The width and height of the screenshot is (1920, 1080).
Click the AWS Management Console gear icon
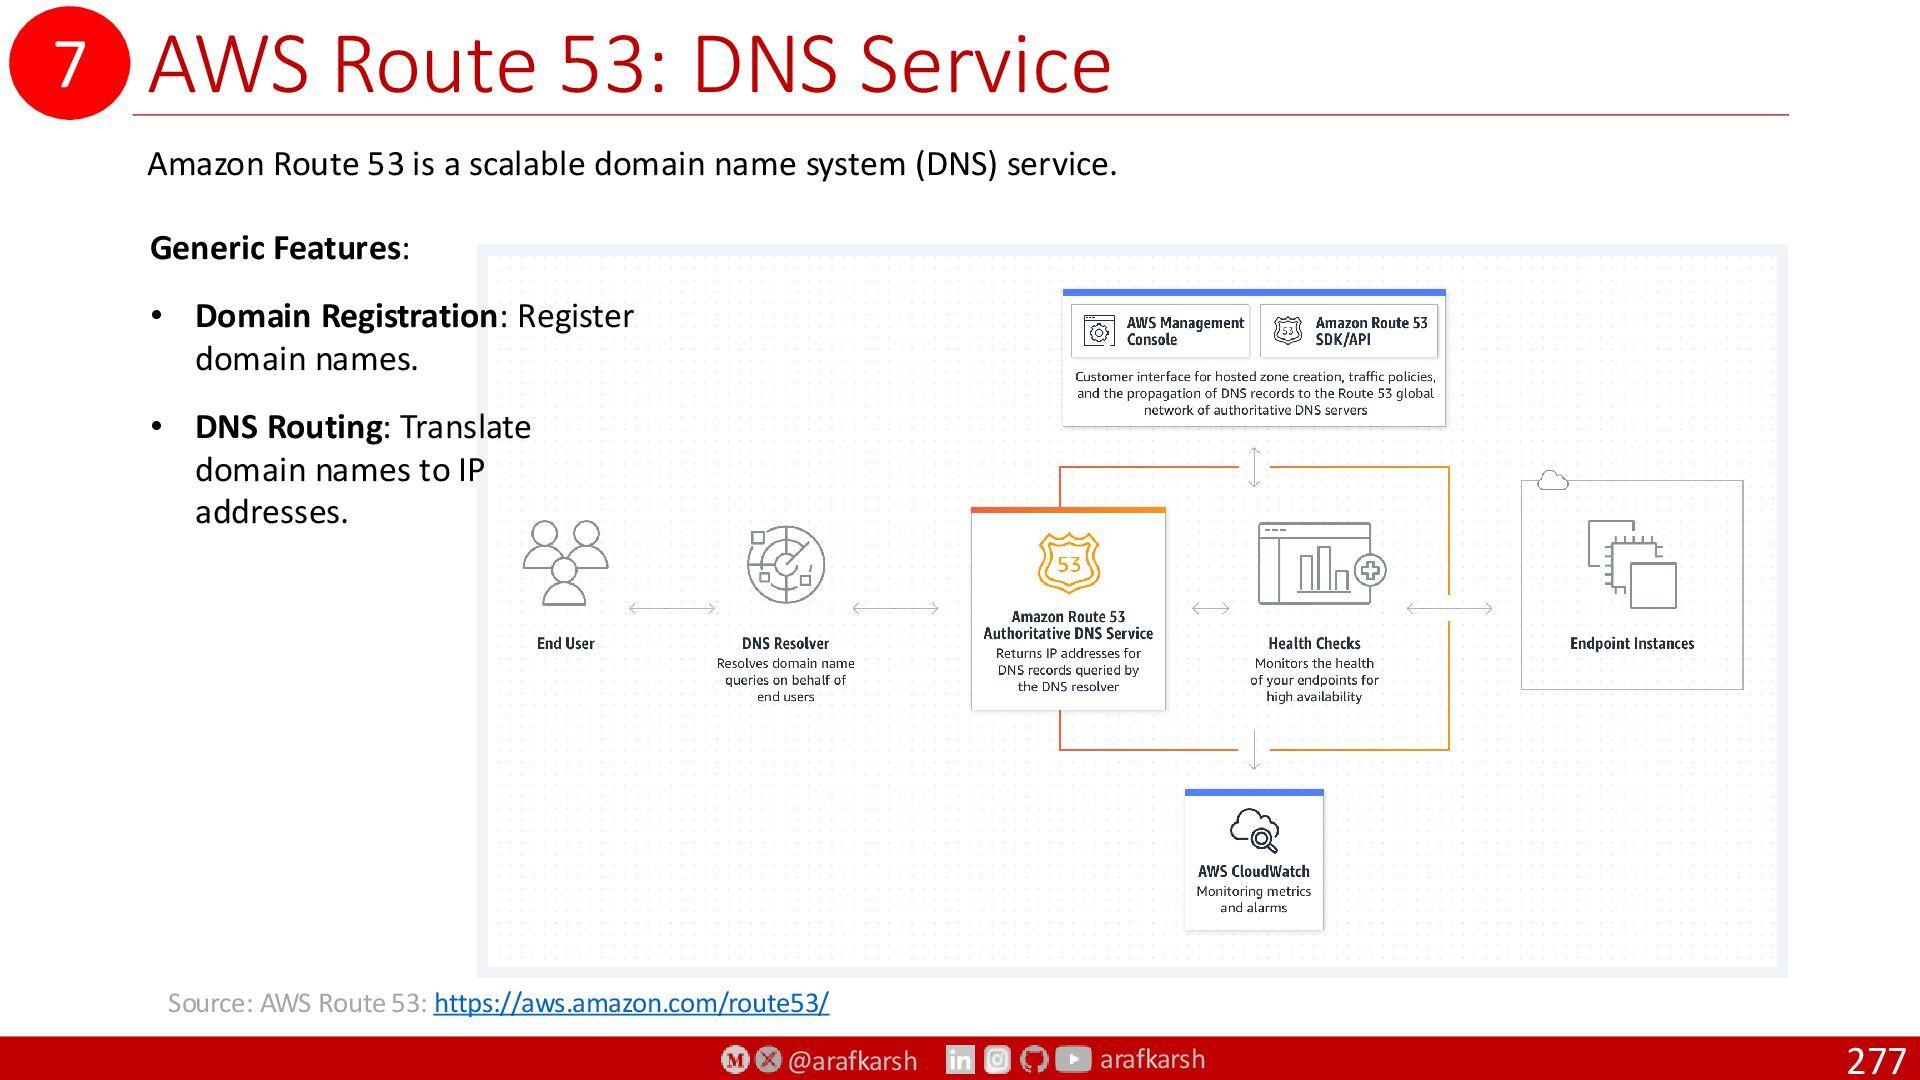click(1098, 331)
